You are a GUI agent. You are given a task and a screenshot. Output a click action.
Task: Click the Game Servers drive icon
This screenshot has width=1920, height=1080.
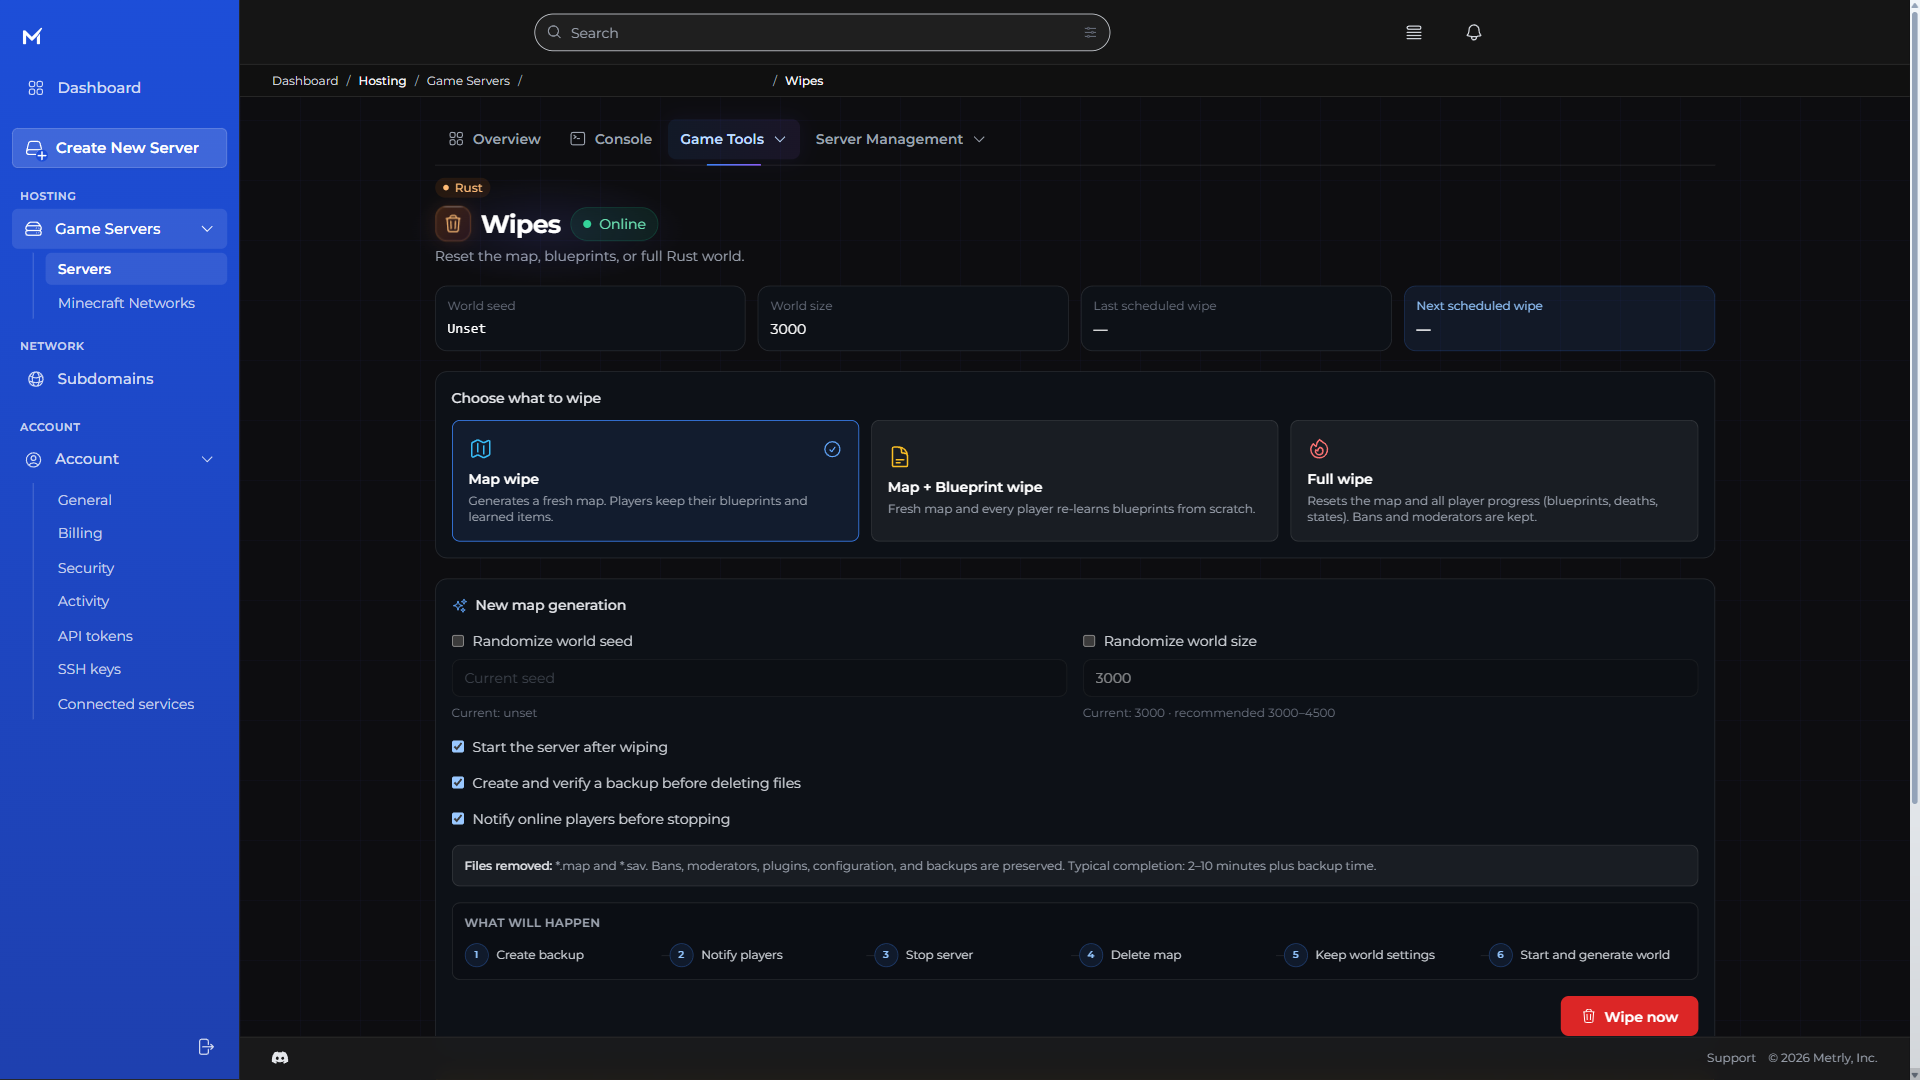point(33,229)
